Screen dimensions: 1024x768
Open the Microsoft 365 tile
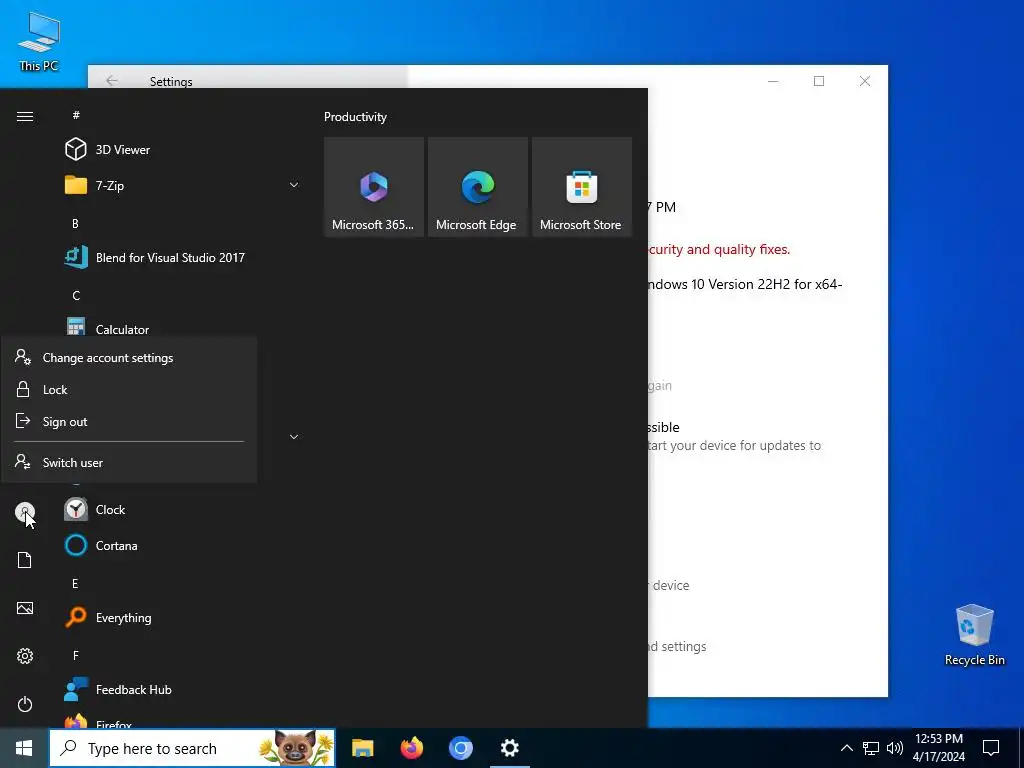pos(374,187)
